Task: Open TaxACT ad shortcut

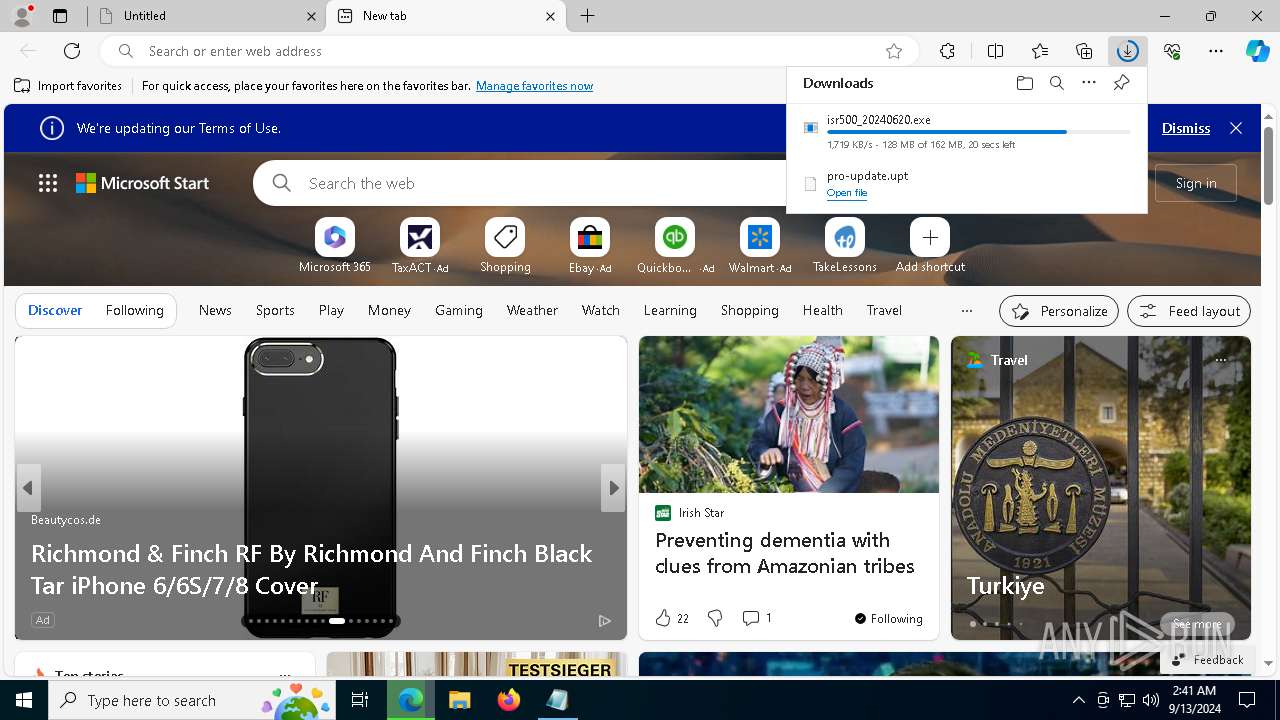Action: pos(420,246)
